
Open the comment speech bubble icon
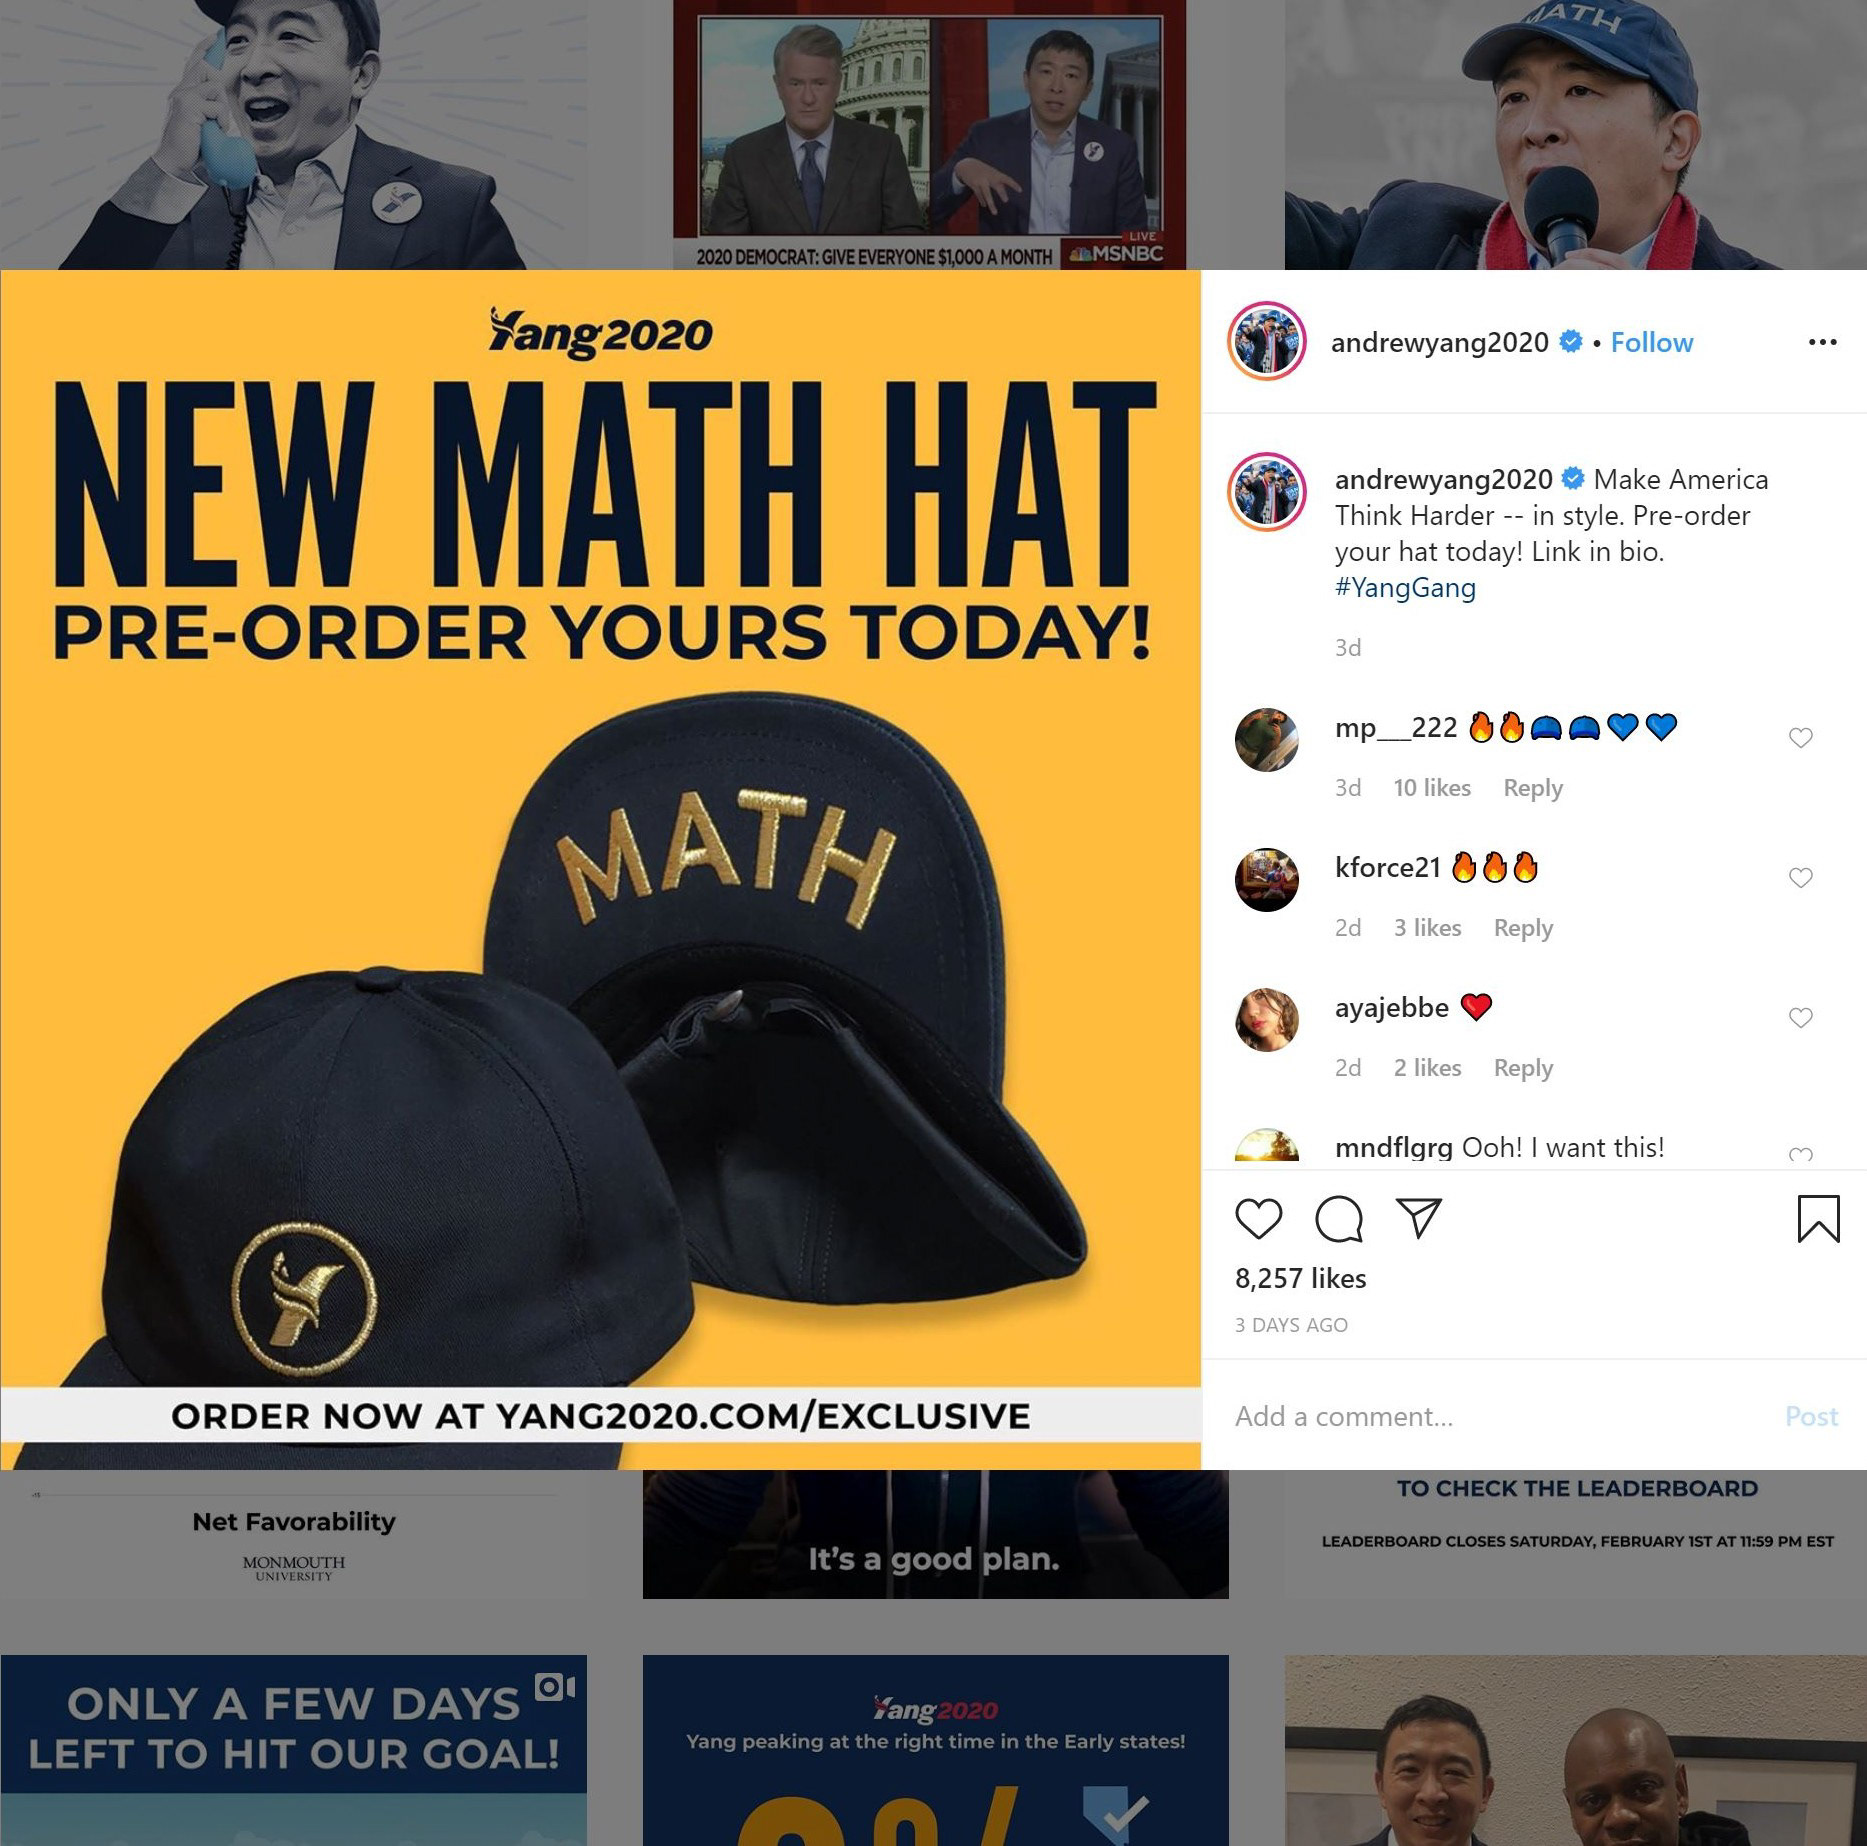(x=1339, y=1219)
